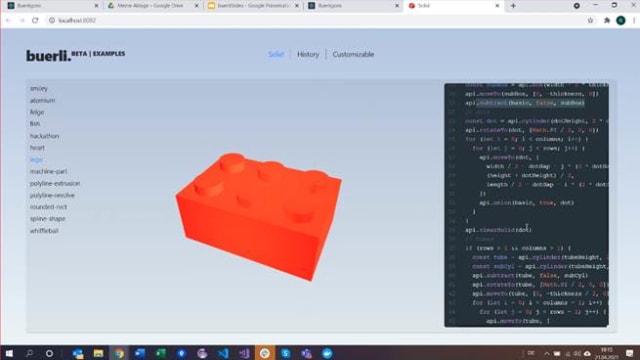The height and width of the screenshot is (360, 640).
Task: Bookmark this page with the star icon
Action: click(590, 20)
